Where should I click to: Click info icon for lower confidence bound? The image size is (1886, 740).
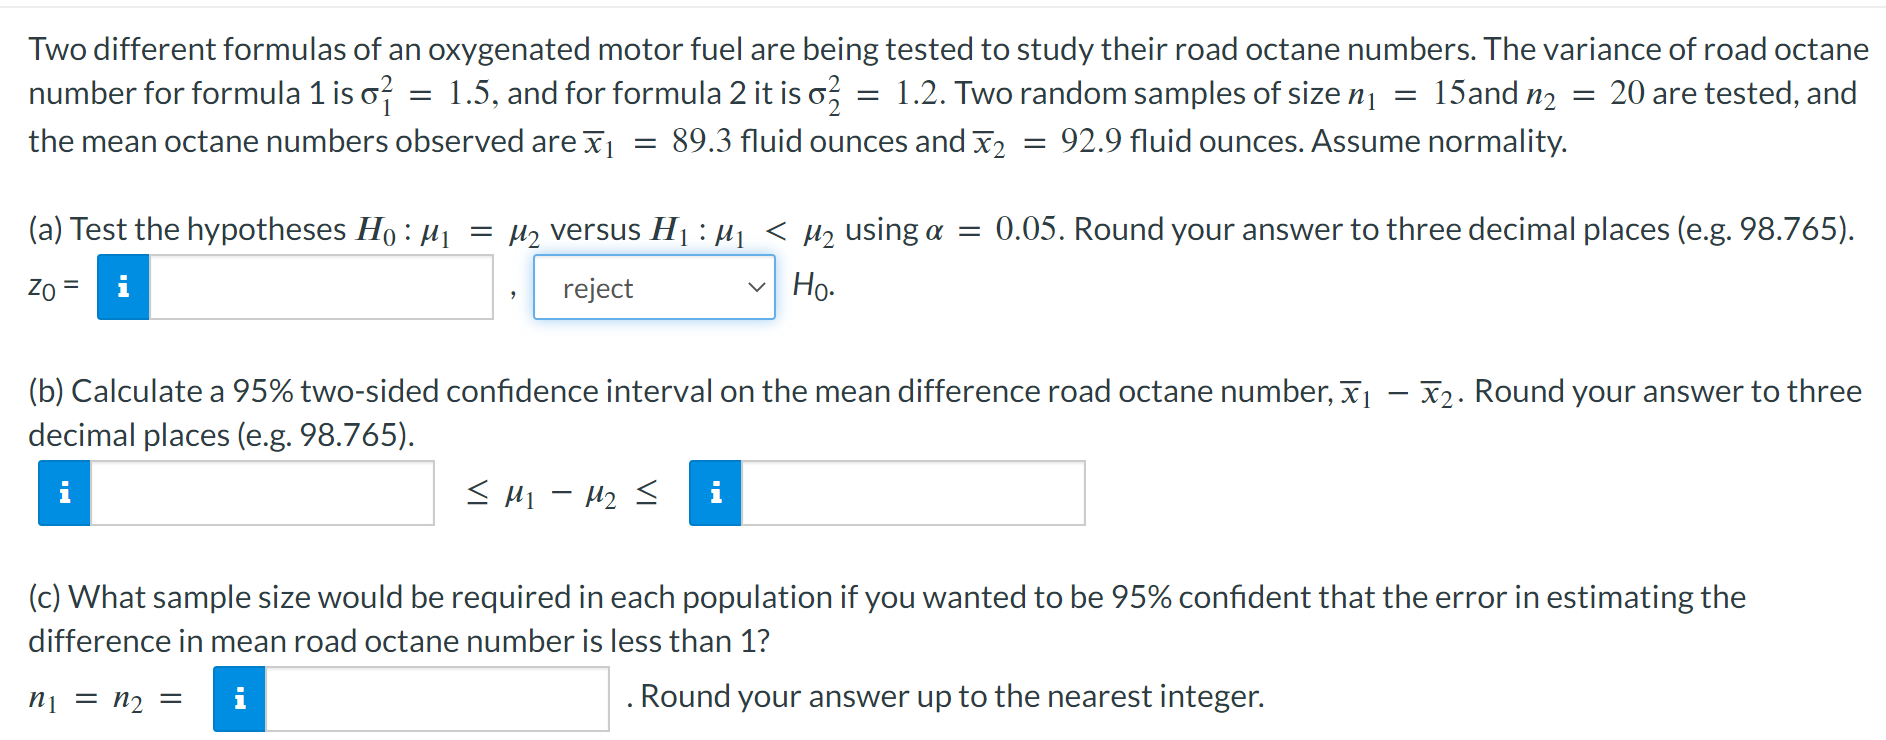tap(64, 493)
